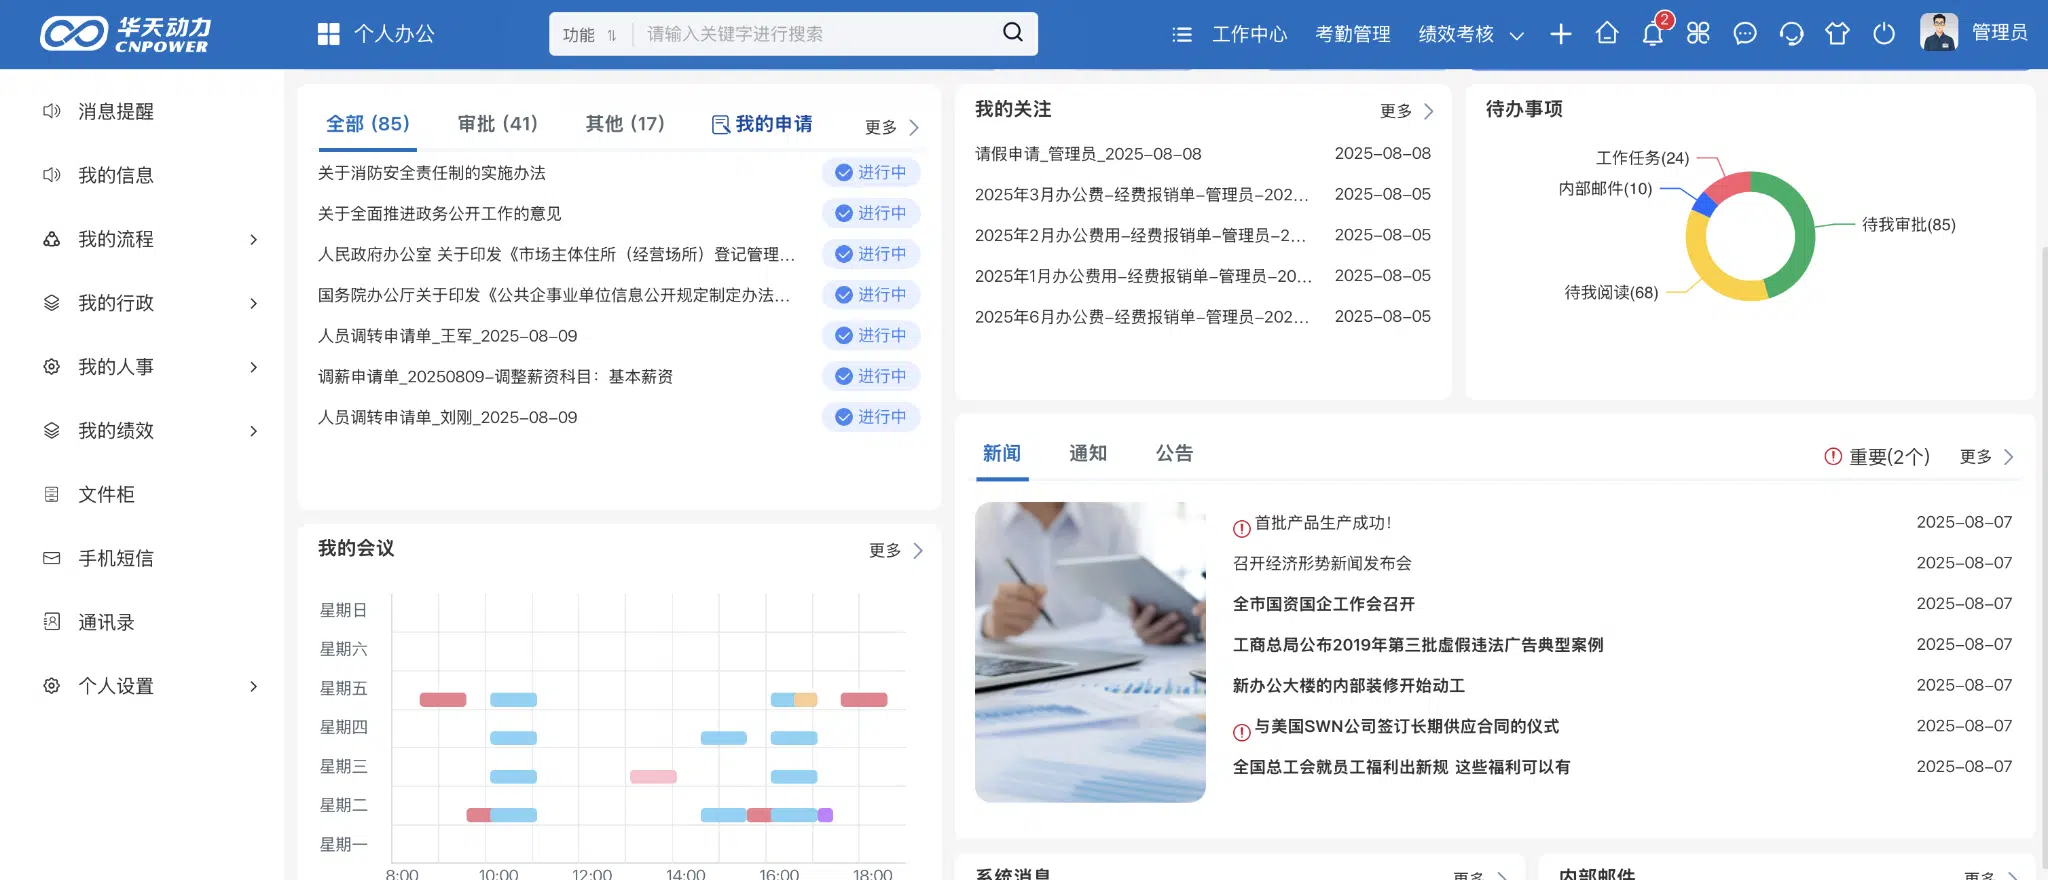
Task: Click the search magnifier icon
Action: 1012,33
